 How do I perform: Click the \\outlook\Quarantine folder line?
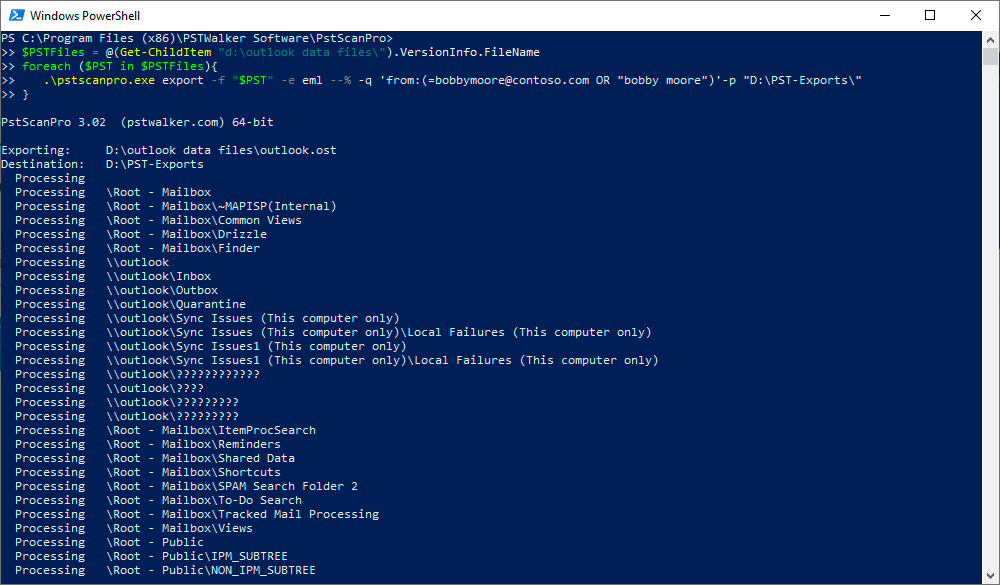pyautogui.click(x=176, y=304)
